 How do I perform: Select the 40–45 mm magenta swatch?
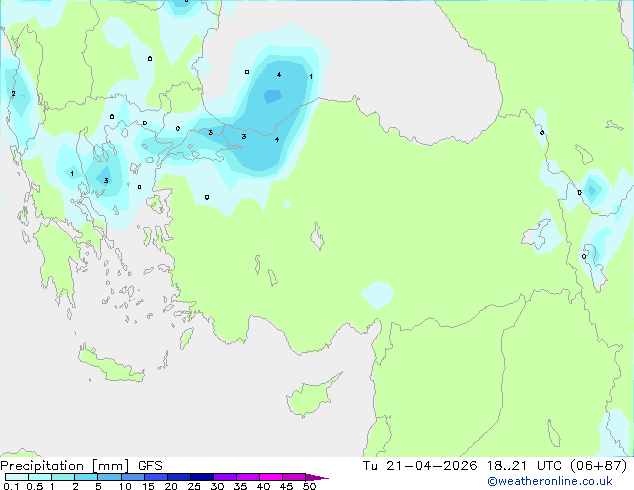point(271,477)
